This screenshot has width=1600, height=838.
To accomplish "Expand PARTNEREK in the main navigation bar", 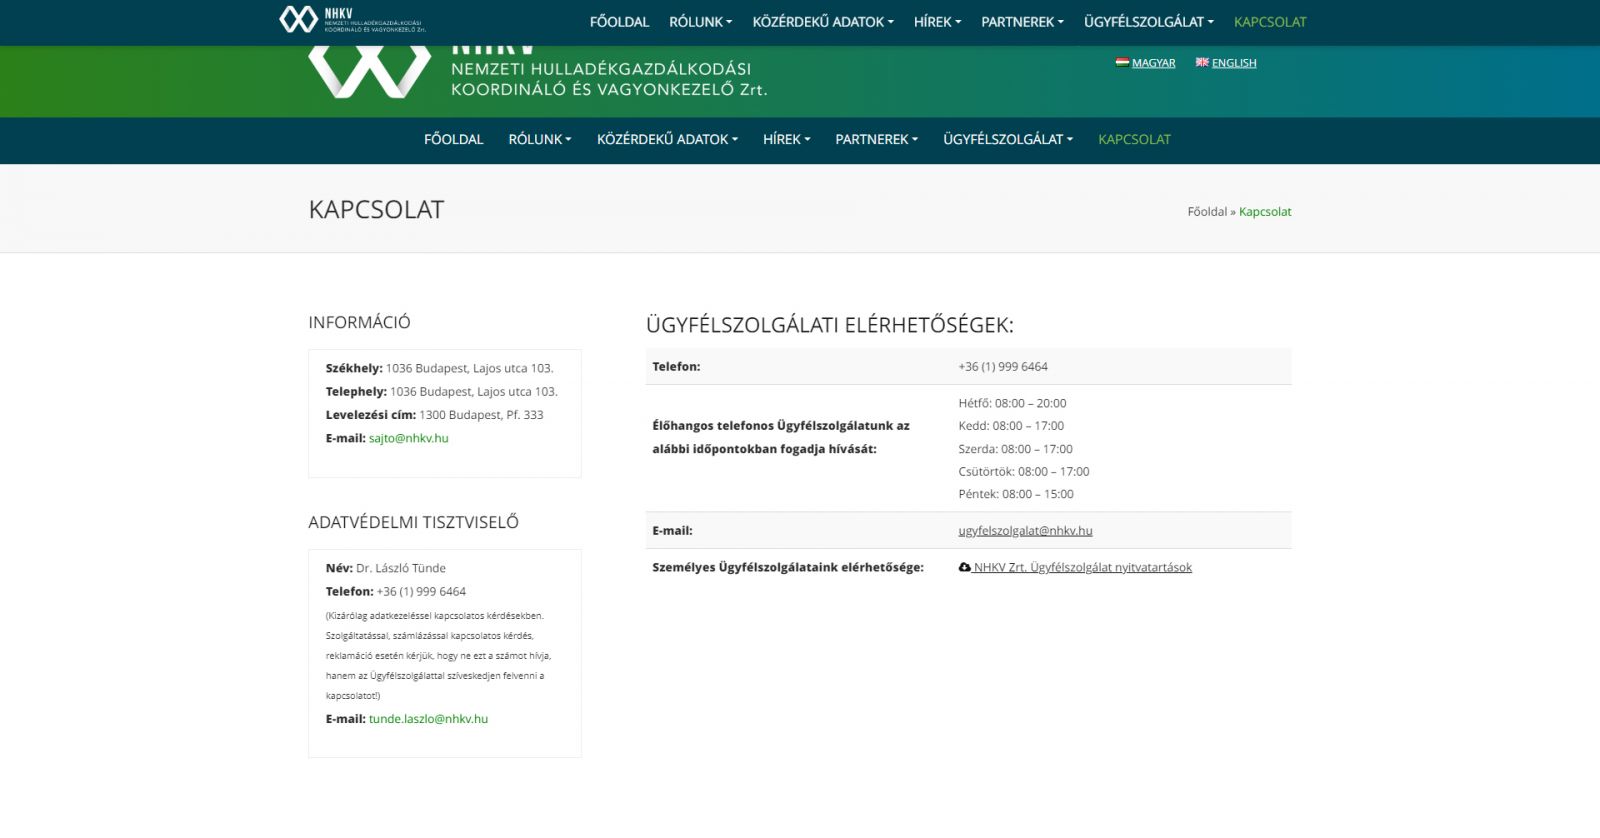I will click(877, 140).
